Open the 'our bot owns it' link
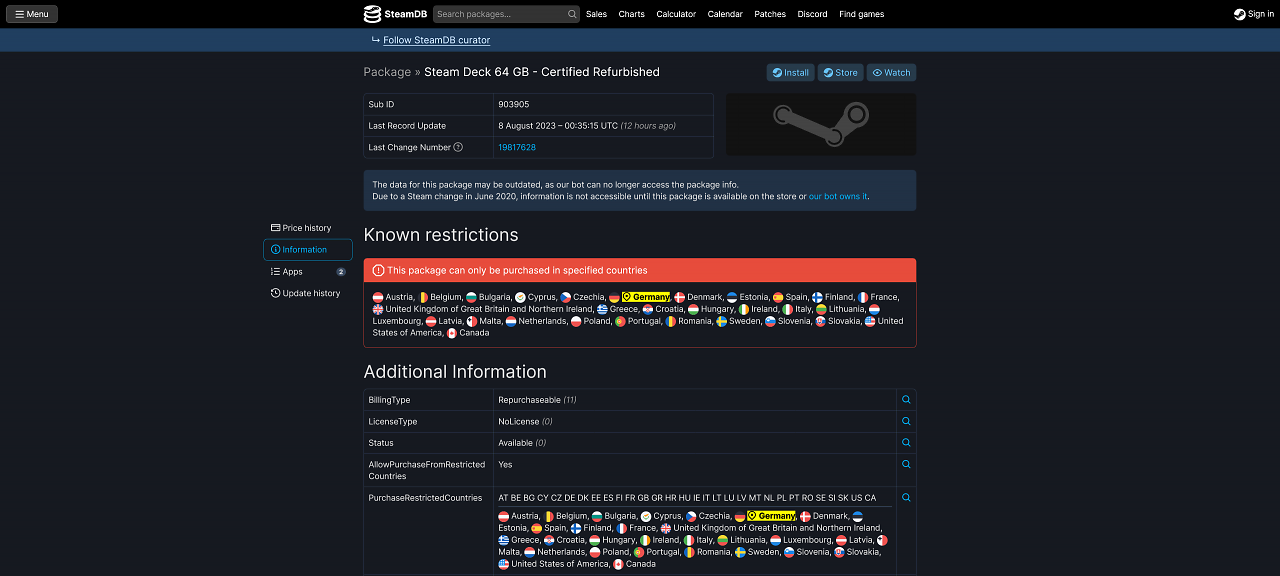Image resolution: width=1280 pixels, height=576 pixels. (x=838, y=196)
